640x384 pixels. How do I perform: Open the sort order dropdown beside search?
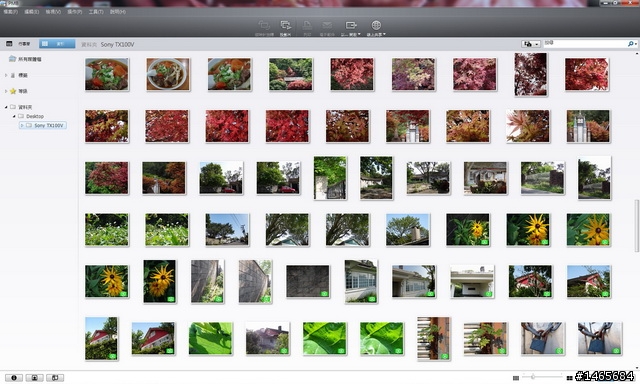tap(531, 44)
